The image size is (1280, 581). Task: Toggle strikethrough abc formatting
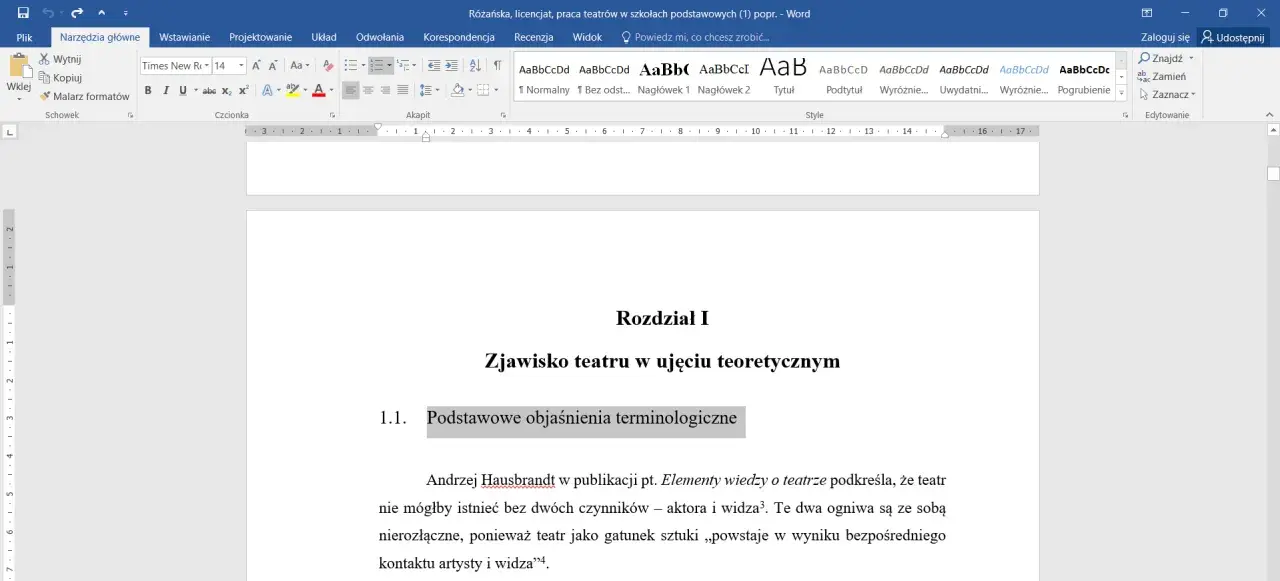tap(209, 90)
